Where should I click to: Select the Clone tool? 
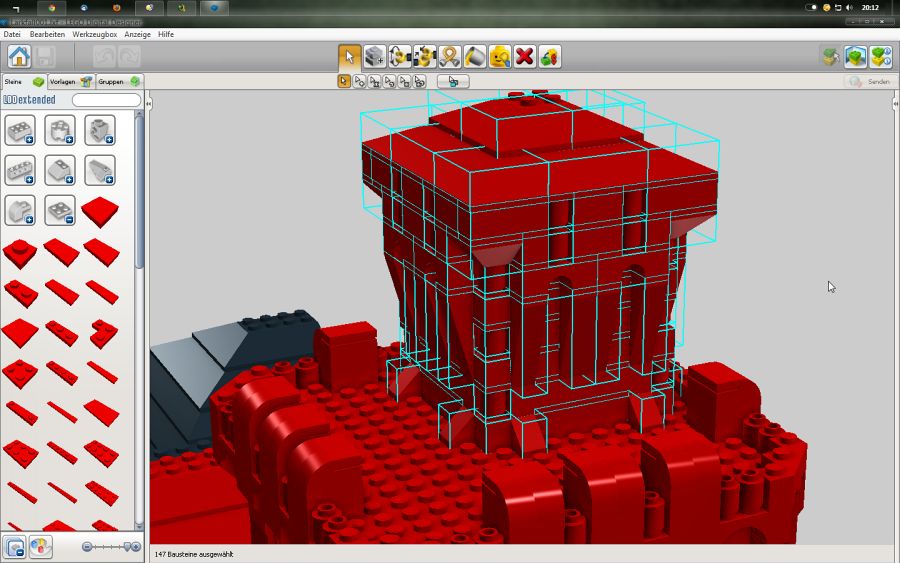pyautogui.click(x=375, y=56)
